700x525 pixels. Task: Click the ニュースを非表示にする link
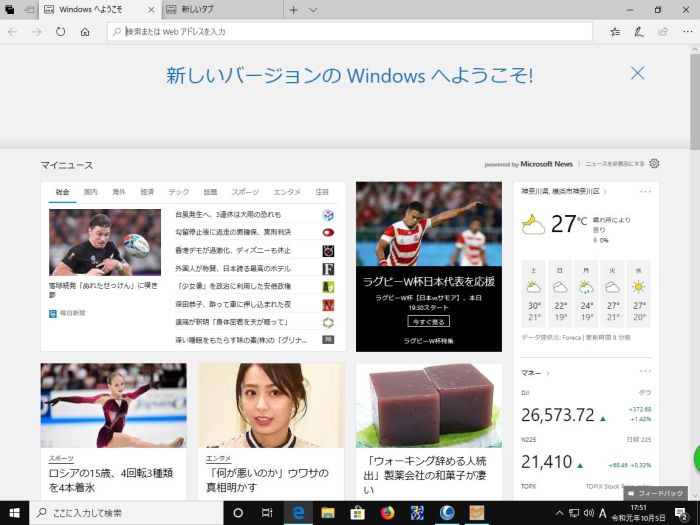[614, 163]
